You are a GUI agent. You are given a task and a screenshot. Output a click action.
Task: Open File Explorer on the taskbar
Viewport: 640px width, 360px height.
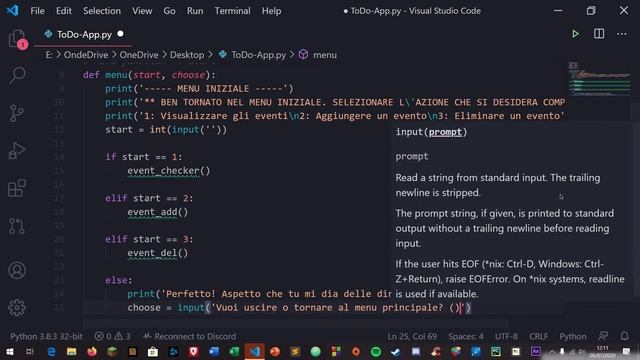71,351
